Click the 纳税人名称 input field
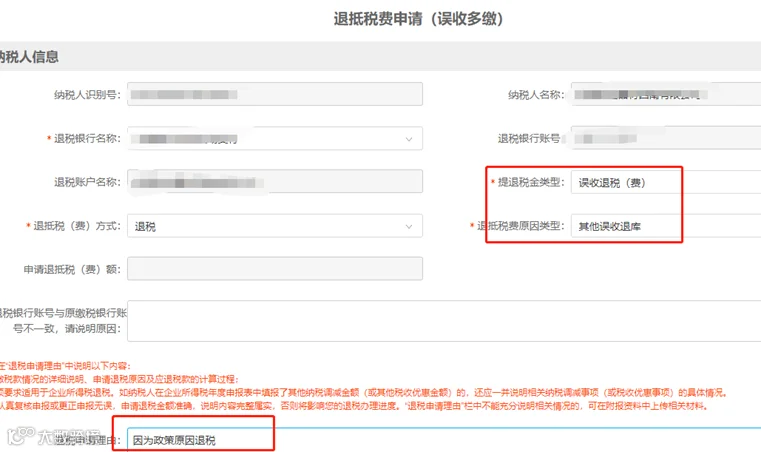This screenshot has width=761, height=452. (666, 94)
